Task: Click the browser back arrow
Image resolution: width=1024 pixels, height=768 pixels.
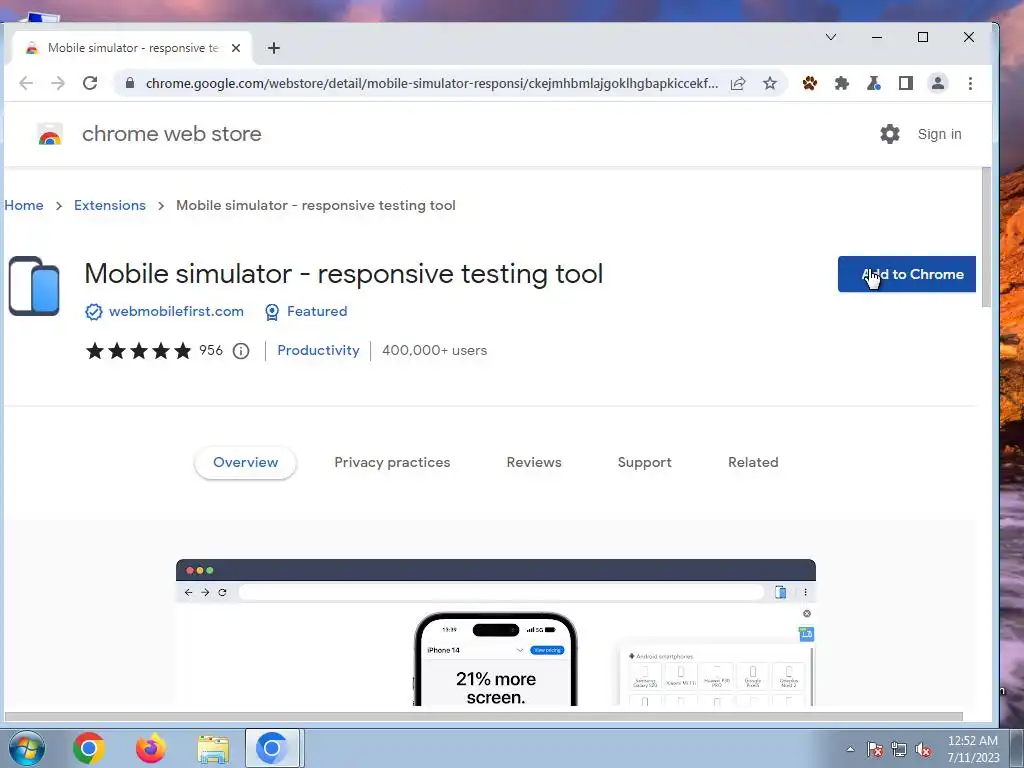Action: coord(26,83)
